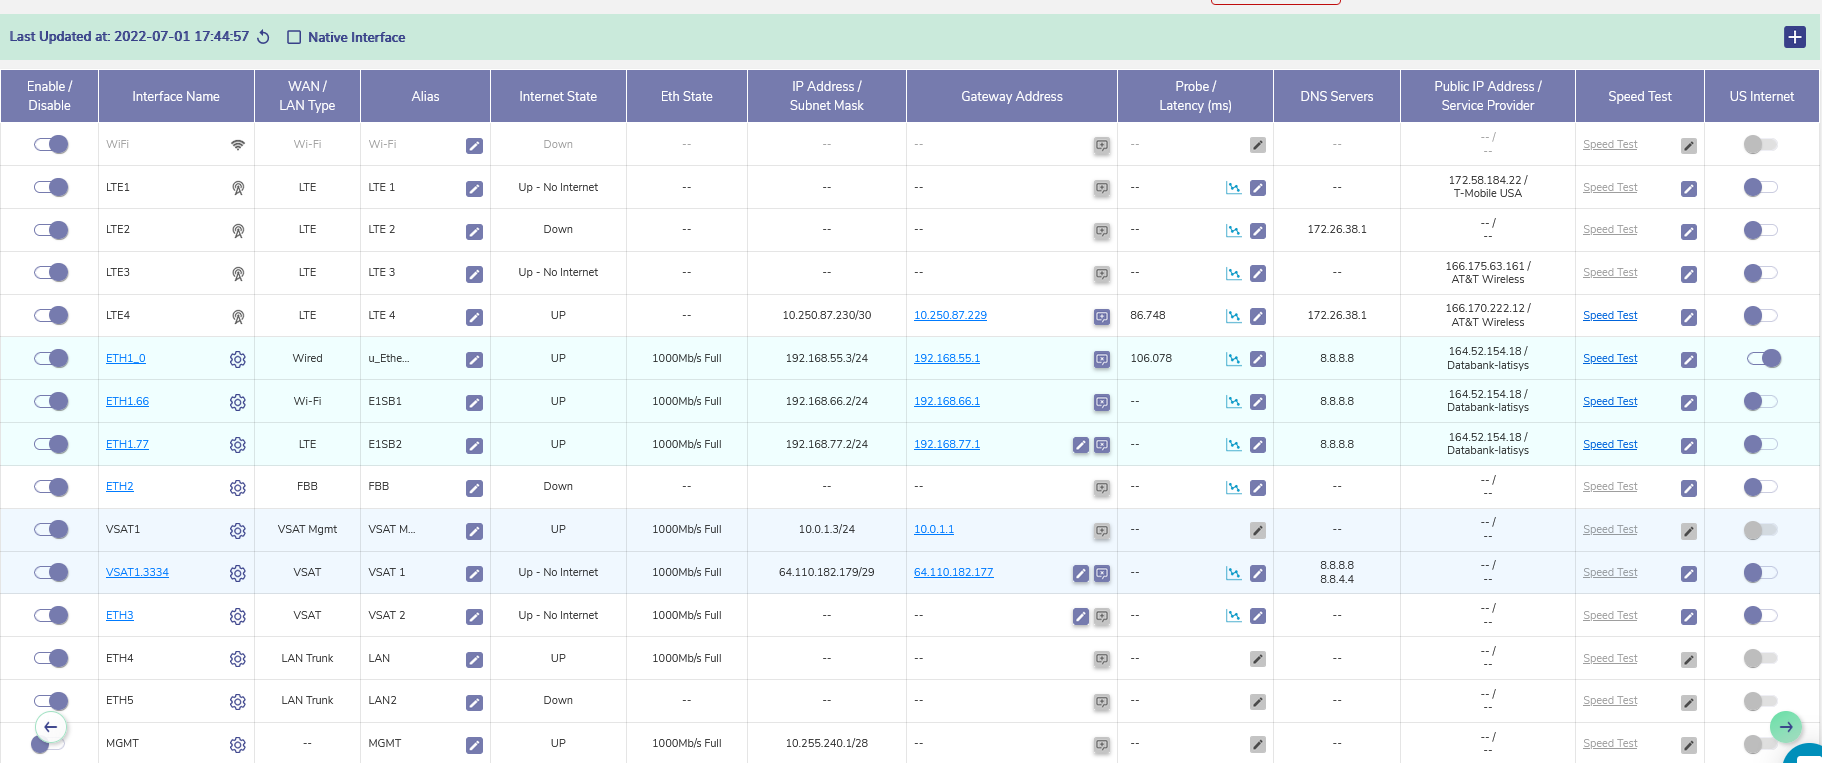
Task: Click the Interface Name column header
Action: tap(176, 96)
